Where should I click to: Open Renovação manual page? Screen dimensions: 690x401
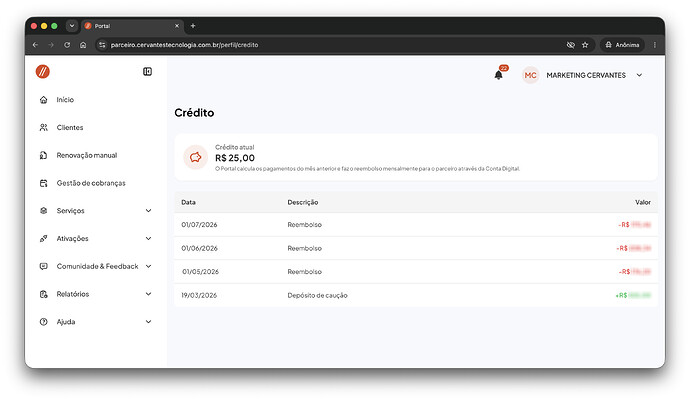click(x=87, y=155)
